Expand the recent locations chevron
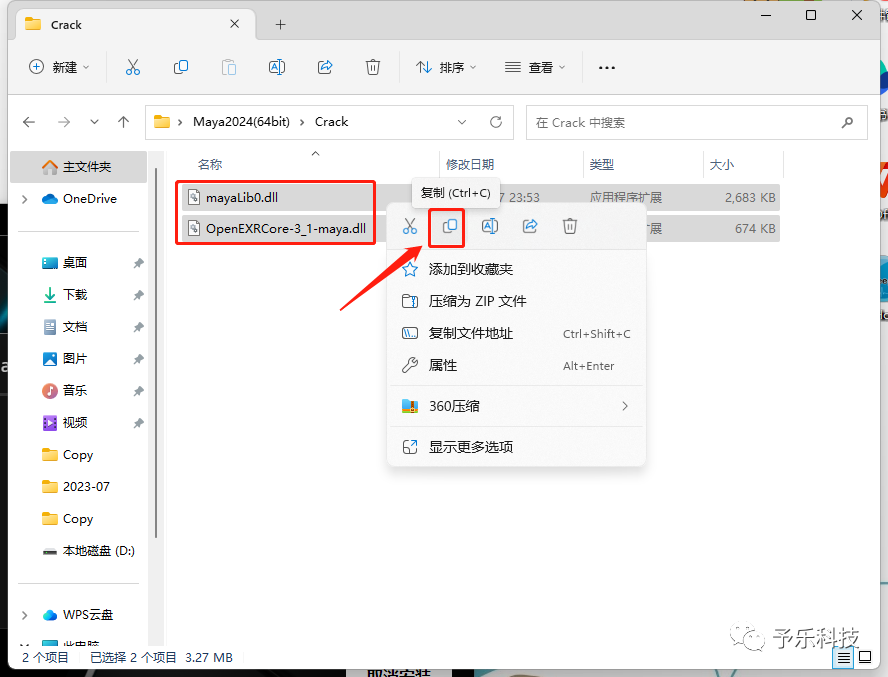This screenshot has width=888, height=677. pos(94,122)
